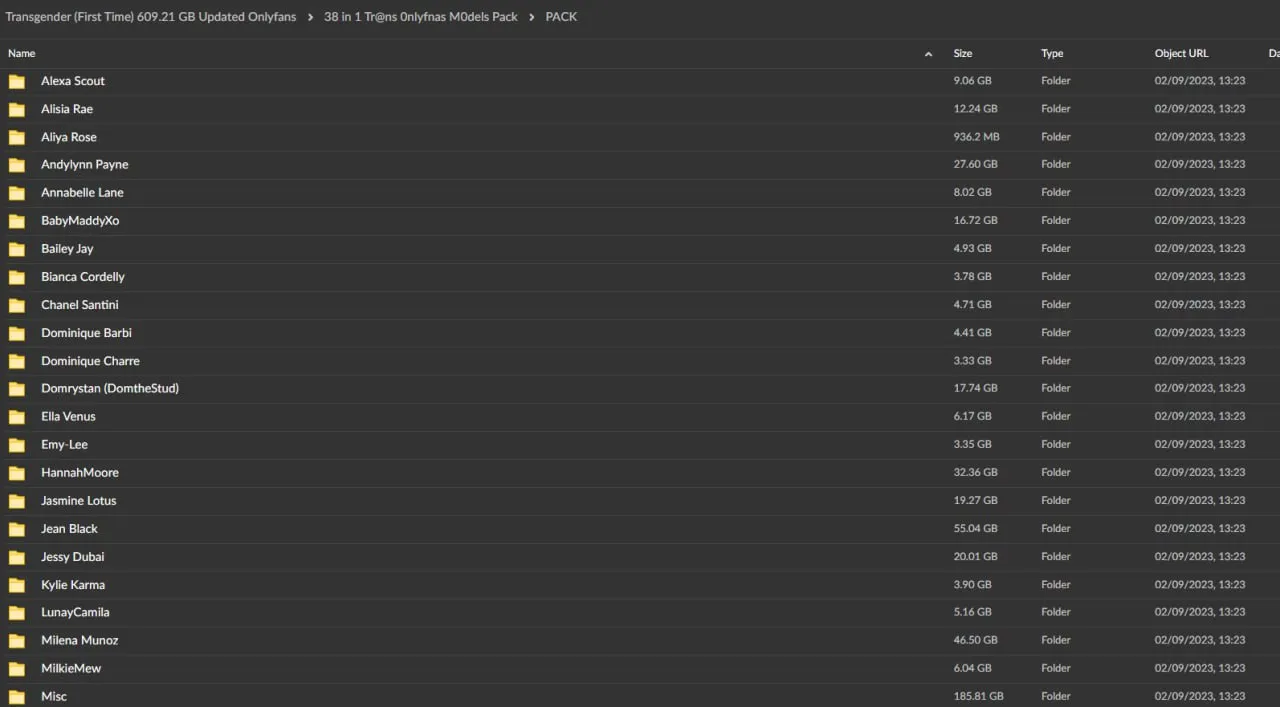This screenshot has width=1280, height=707.
Task: Open the BabyMaddyXo folder icon
Action: coord(16,221)
